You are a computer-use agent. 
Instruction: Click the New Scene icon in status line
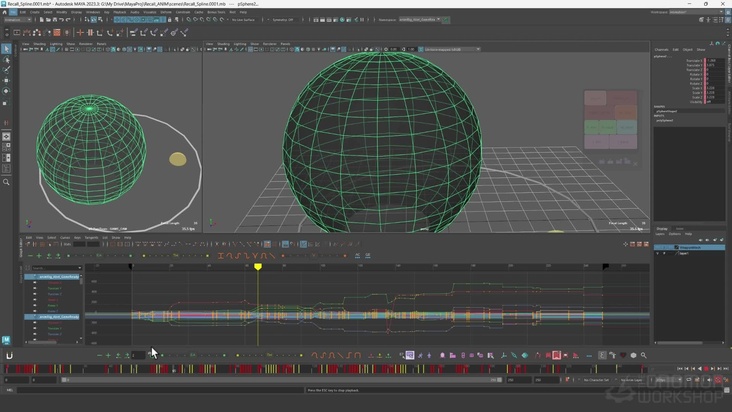point(42,20)
